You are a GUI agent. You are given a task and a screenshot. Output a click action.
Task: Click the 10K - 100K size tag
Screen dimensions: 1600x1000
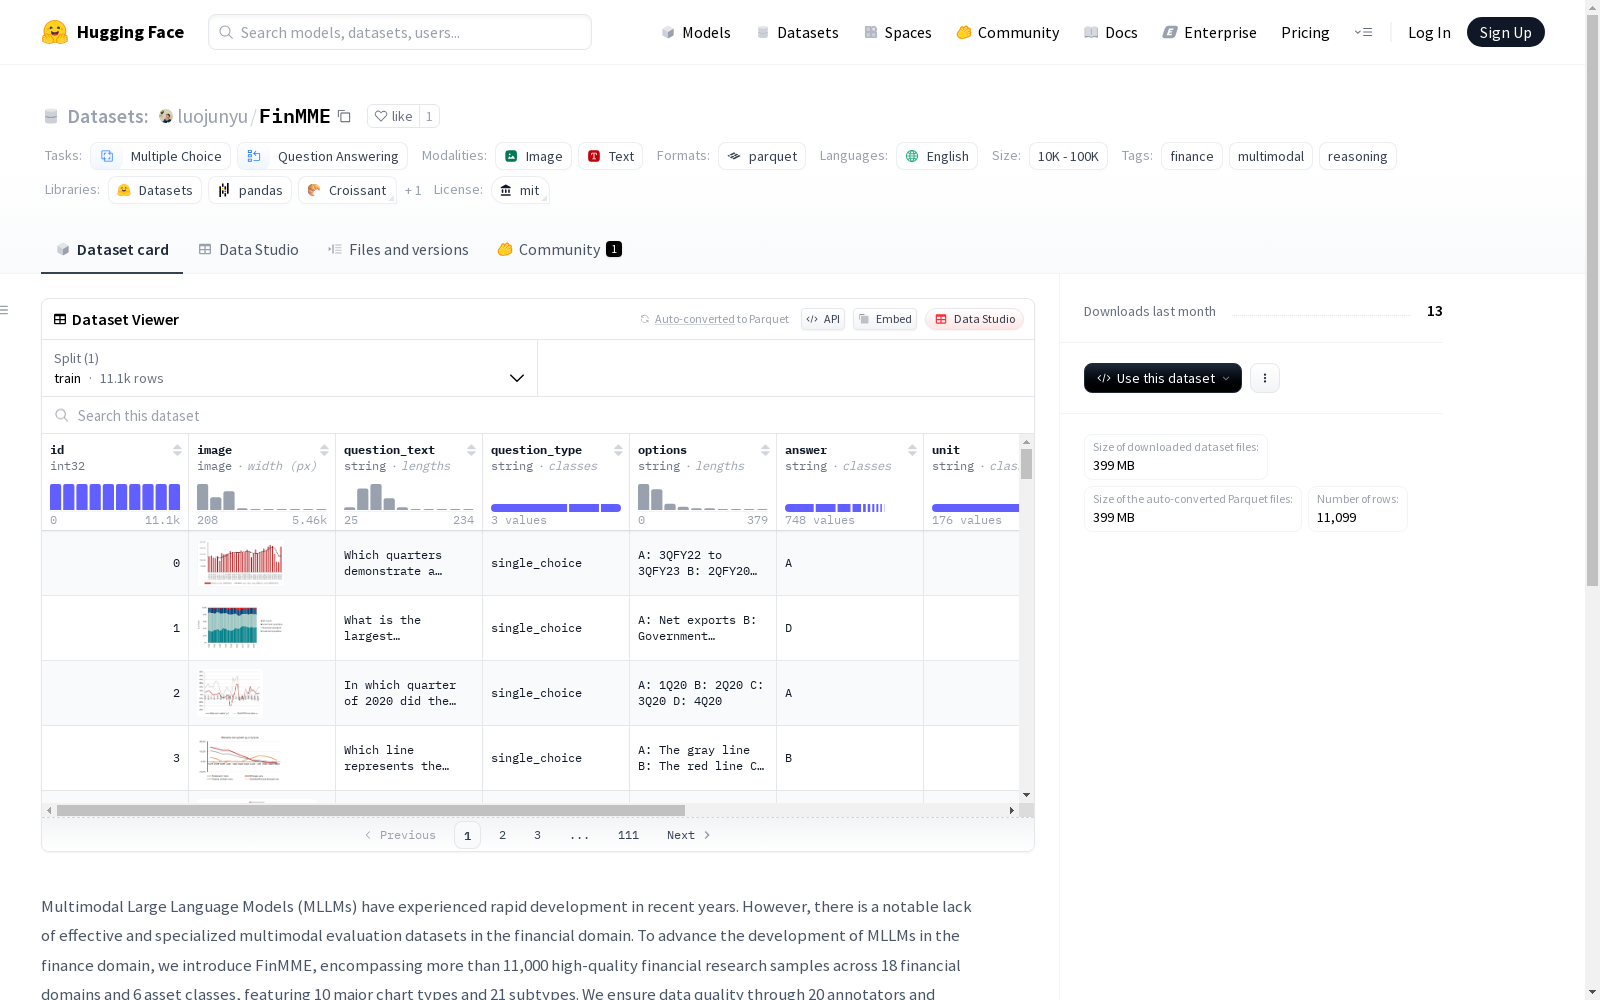coord(1068,156)
